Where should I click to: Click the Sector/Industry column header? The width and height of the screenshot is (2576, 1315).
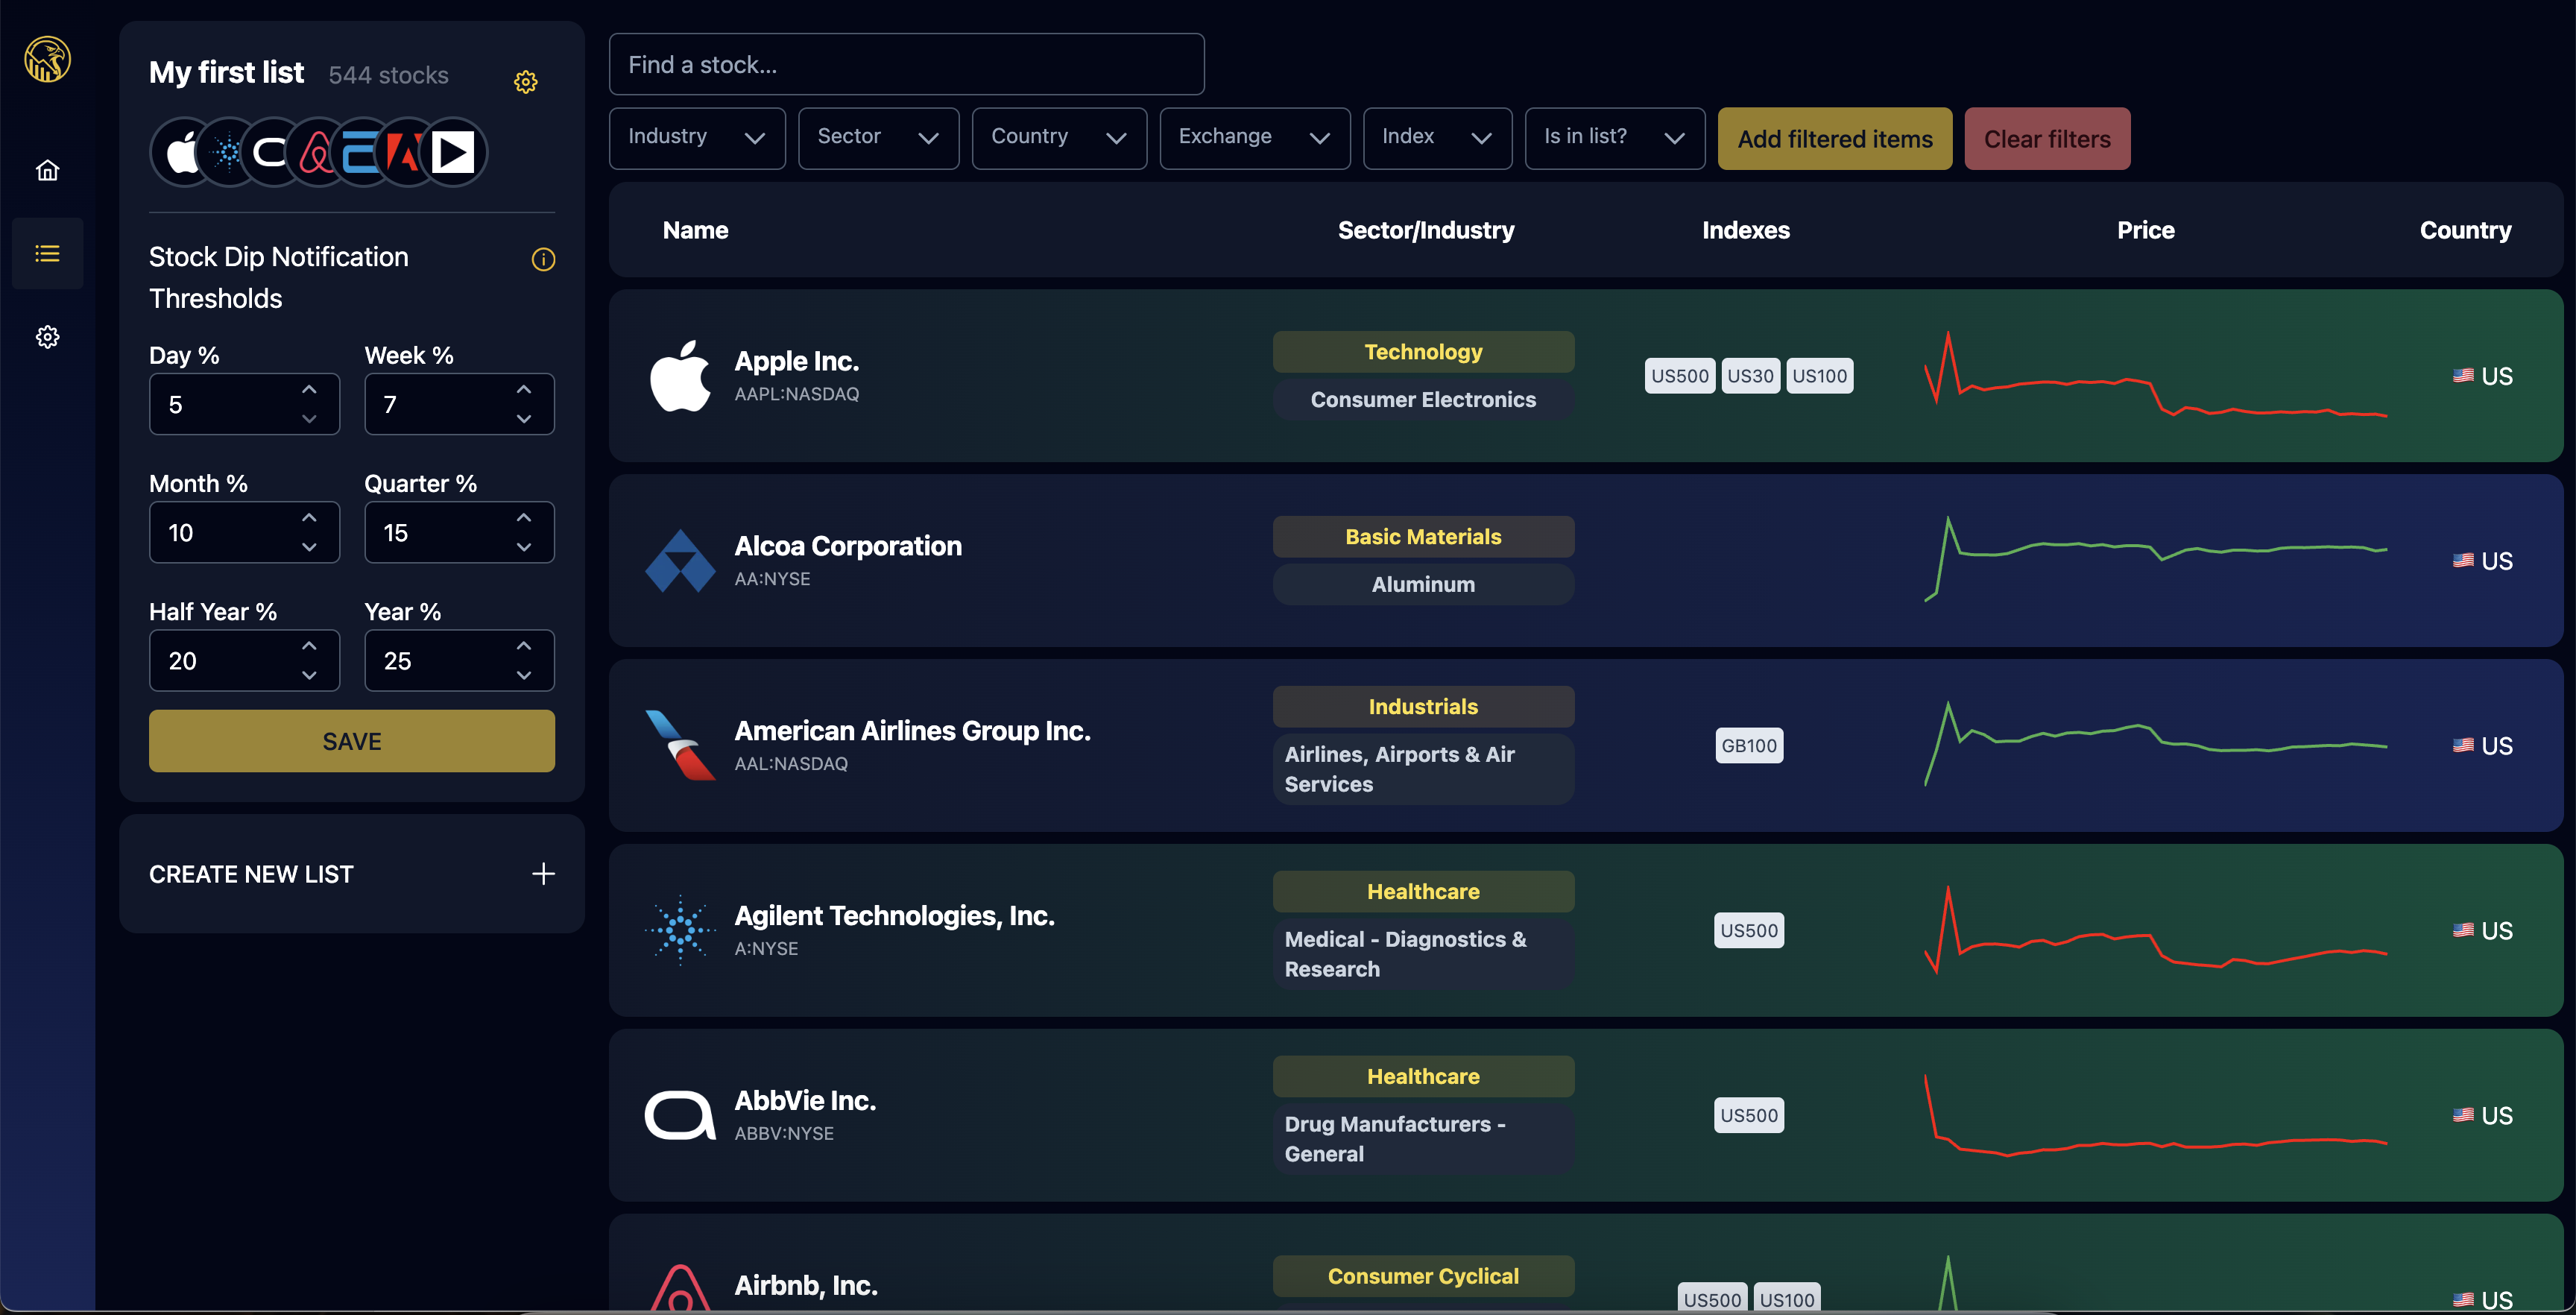1426,230
